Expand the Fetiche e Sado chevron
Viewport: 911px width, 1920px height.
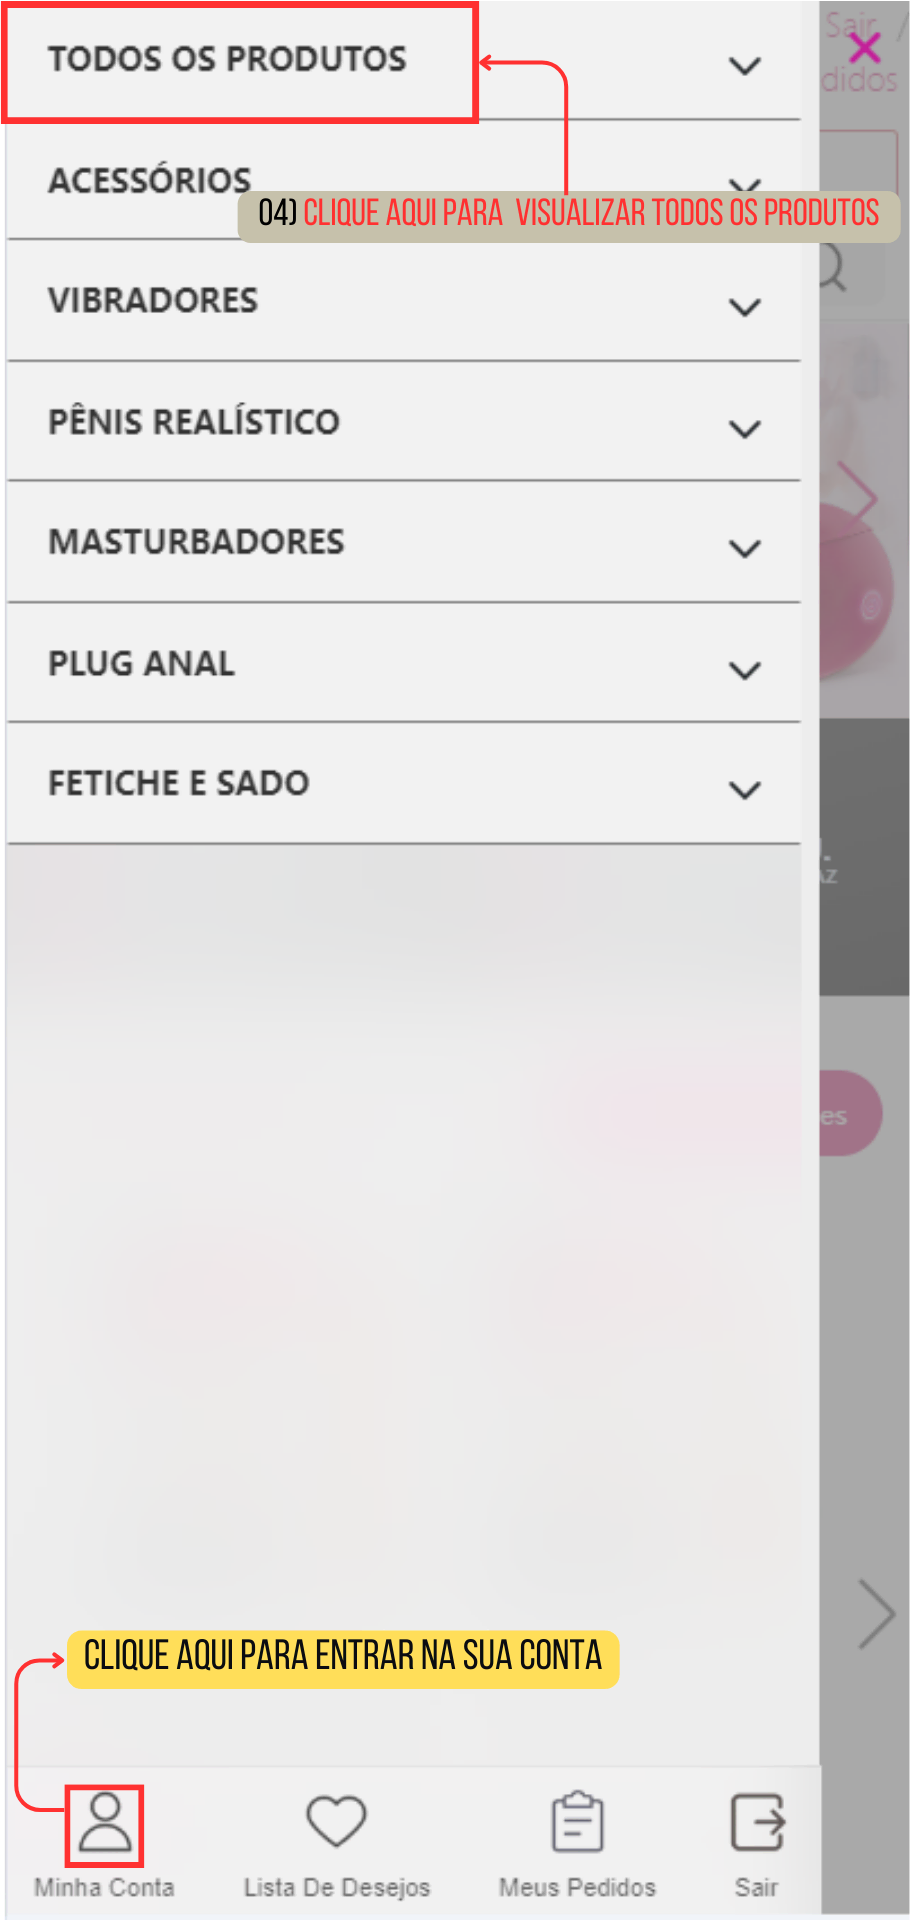745,790
